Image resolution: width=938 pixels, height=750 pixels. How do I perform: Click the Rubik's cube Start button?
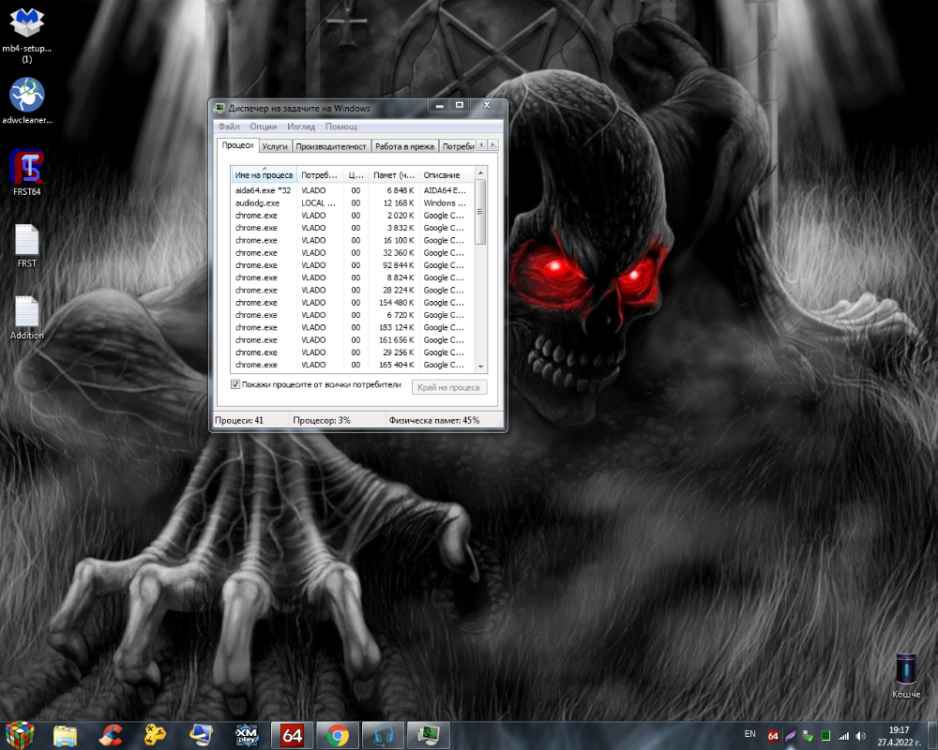[20, 735]
